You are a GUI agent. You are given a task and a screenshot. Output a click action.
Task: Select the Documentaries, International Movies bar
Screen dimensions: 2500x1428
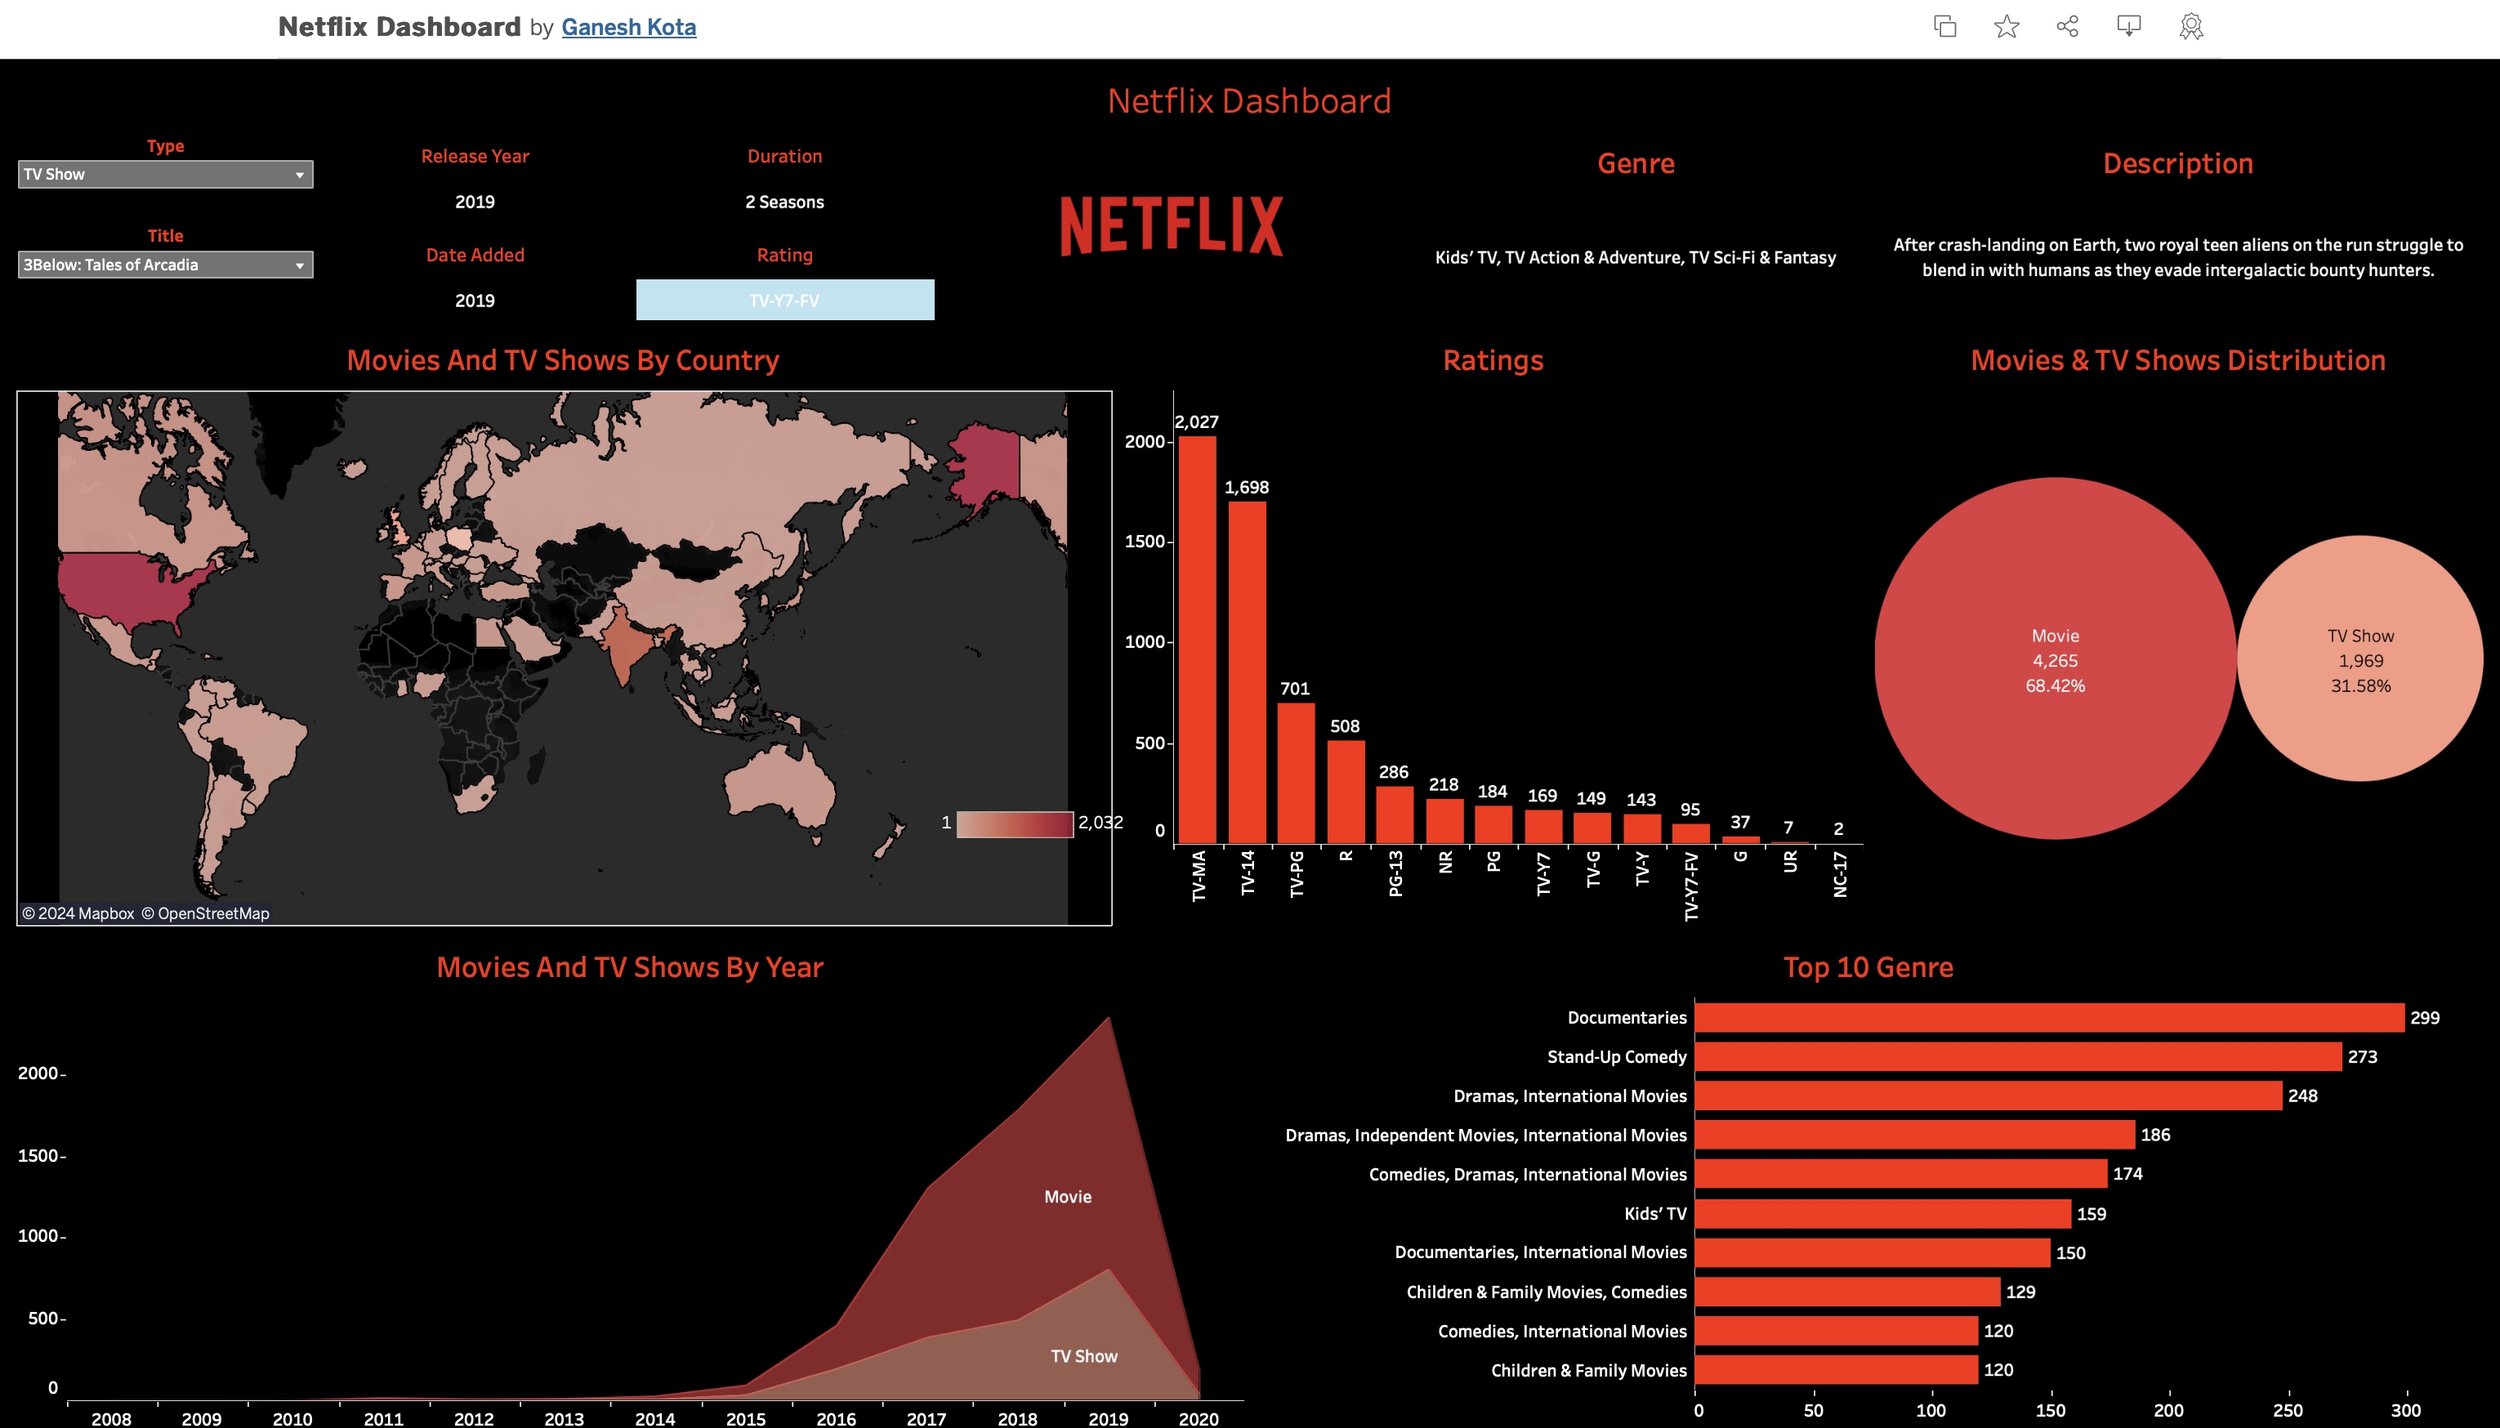1873,1253
